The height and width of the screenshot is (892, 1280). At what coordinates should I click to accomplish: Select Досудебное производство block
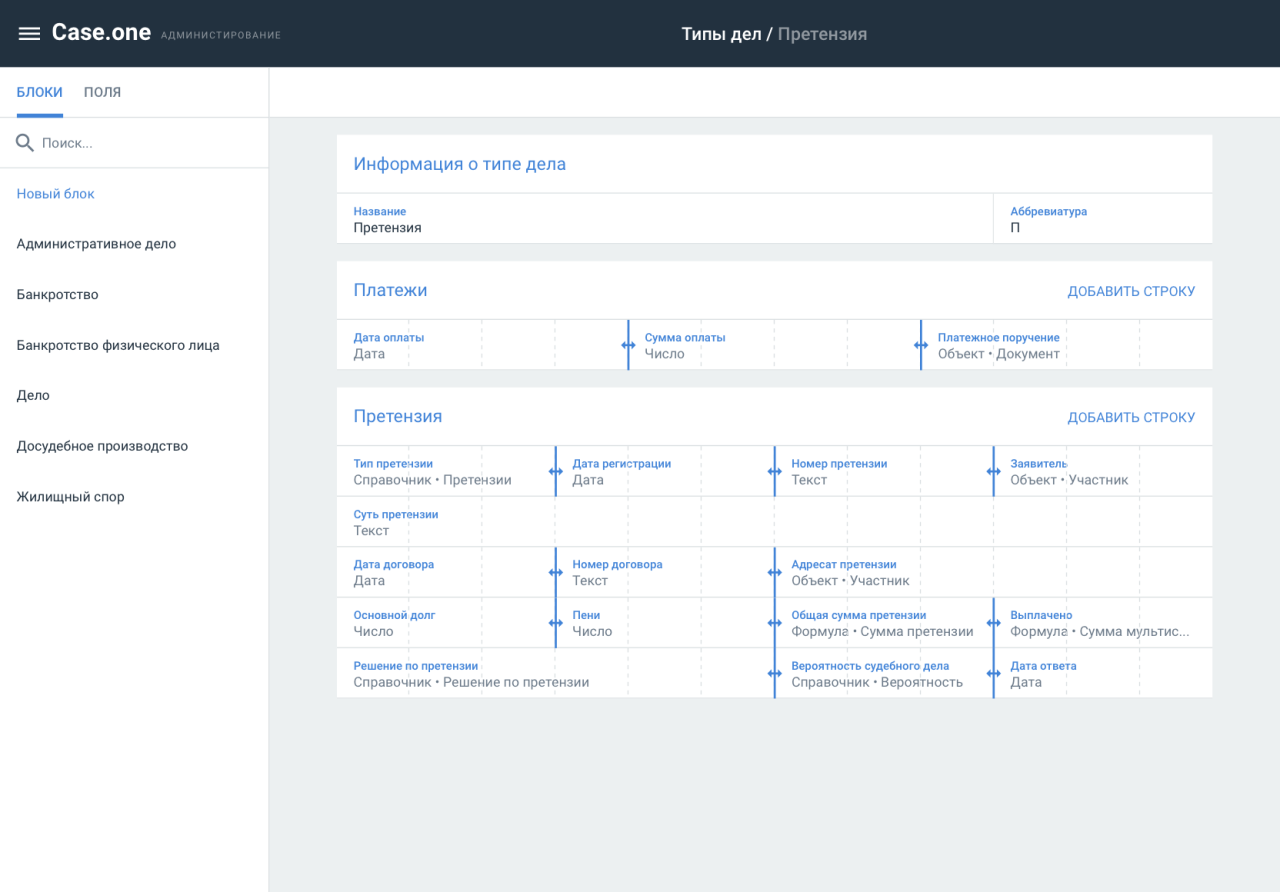(x=134, y=446)
